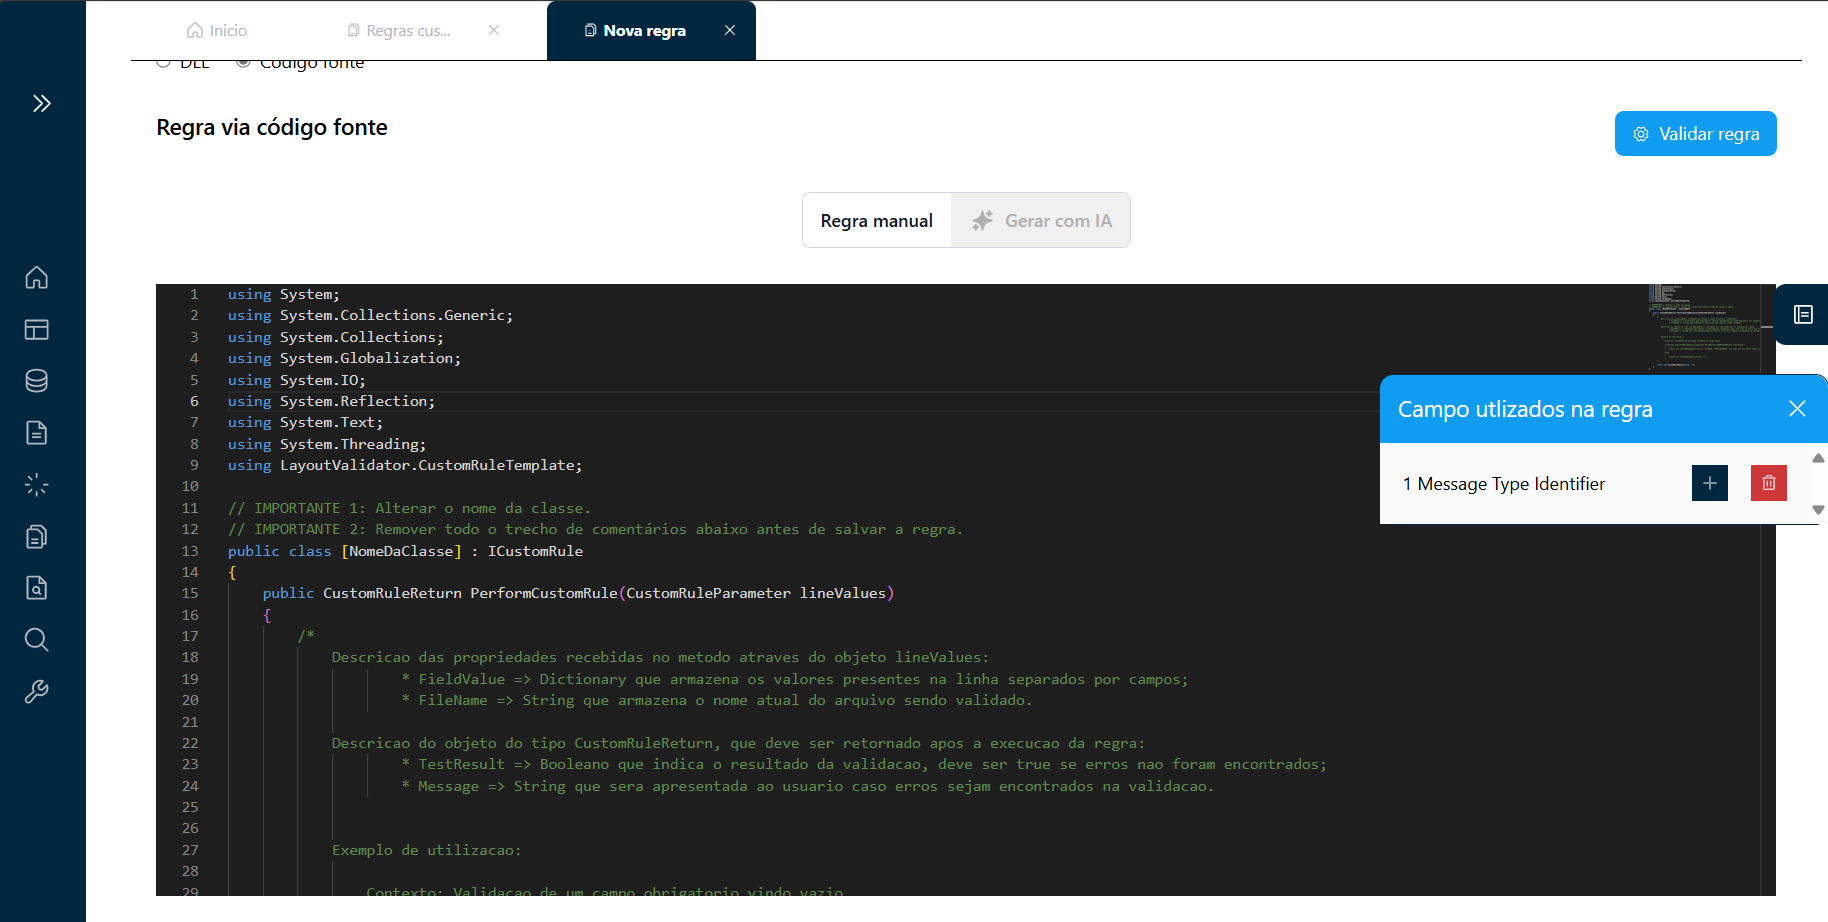Switch to Gerar com IA mode

1041,221
